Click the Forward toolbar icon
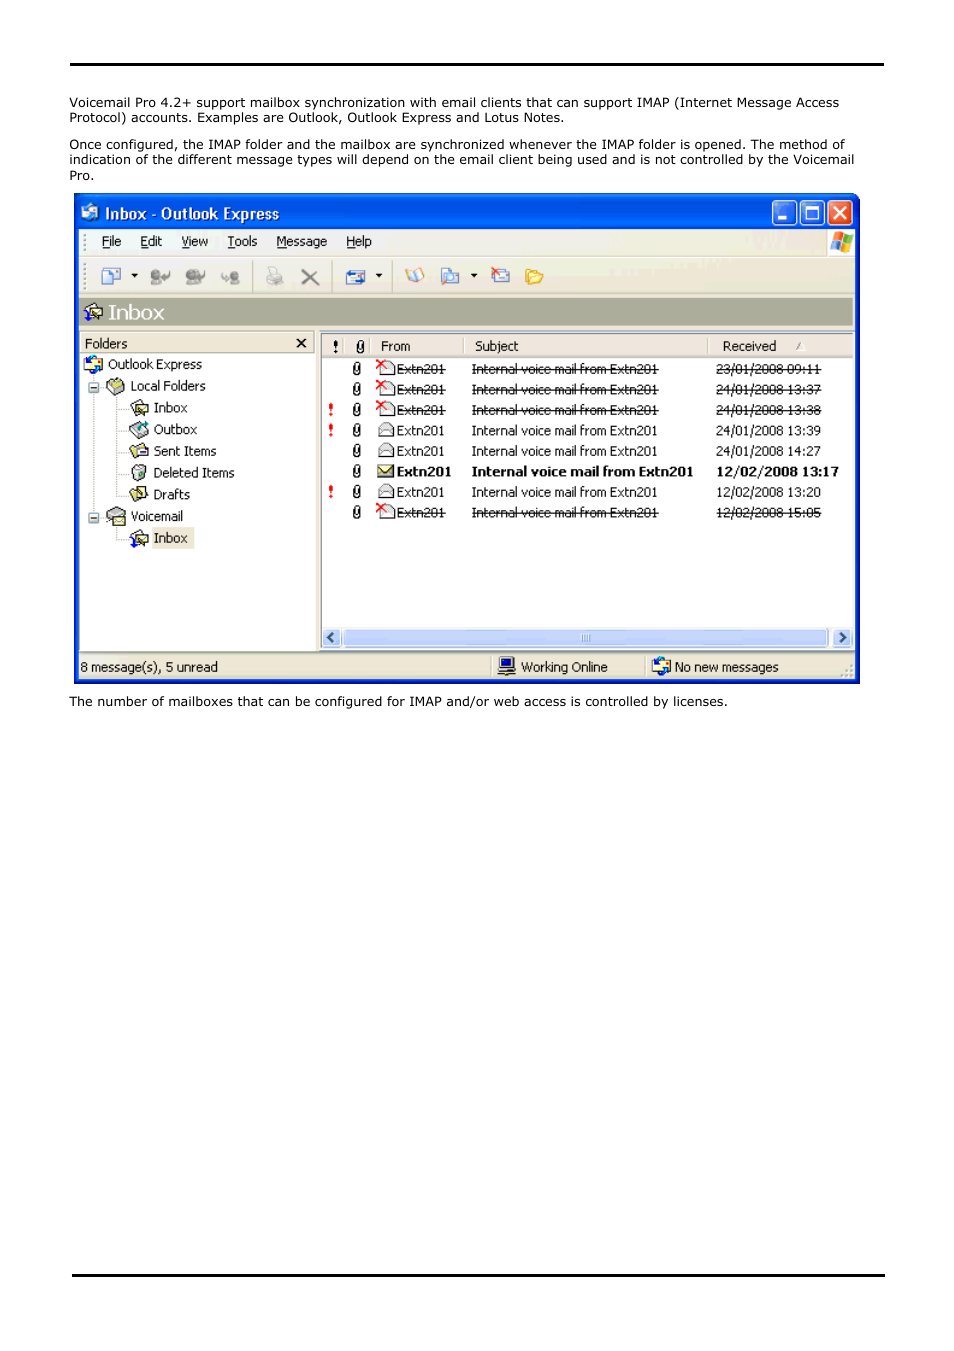954x1351 pixels. pyautogui.click(x=230, y=277)
